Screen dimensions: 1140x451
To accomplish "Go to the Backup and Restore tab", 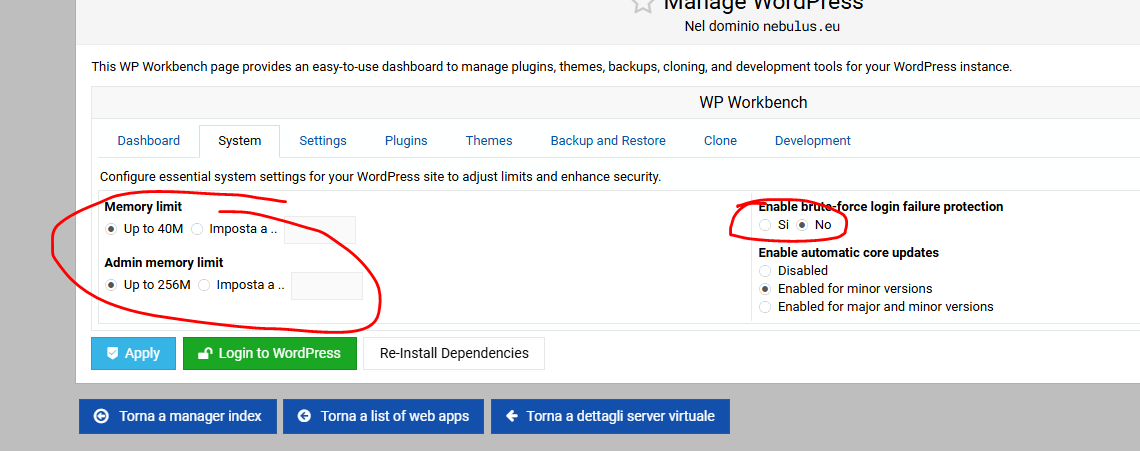I will click(x=608, y=141).
